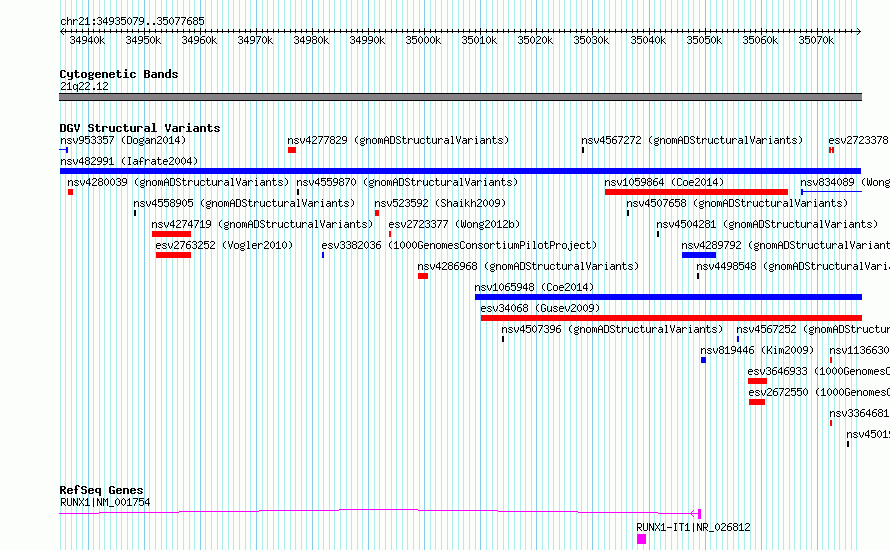Click the 34940k ruler tick label
Image resolution: width=890 pixels, height=550 pixels.
pyautogui.click(x=87, y=40)
